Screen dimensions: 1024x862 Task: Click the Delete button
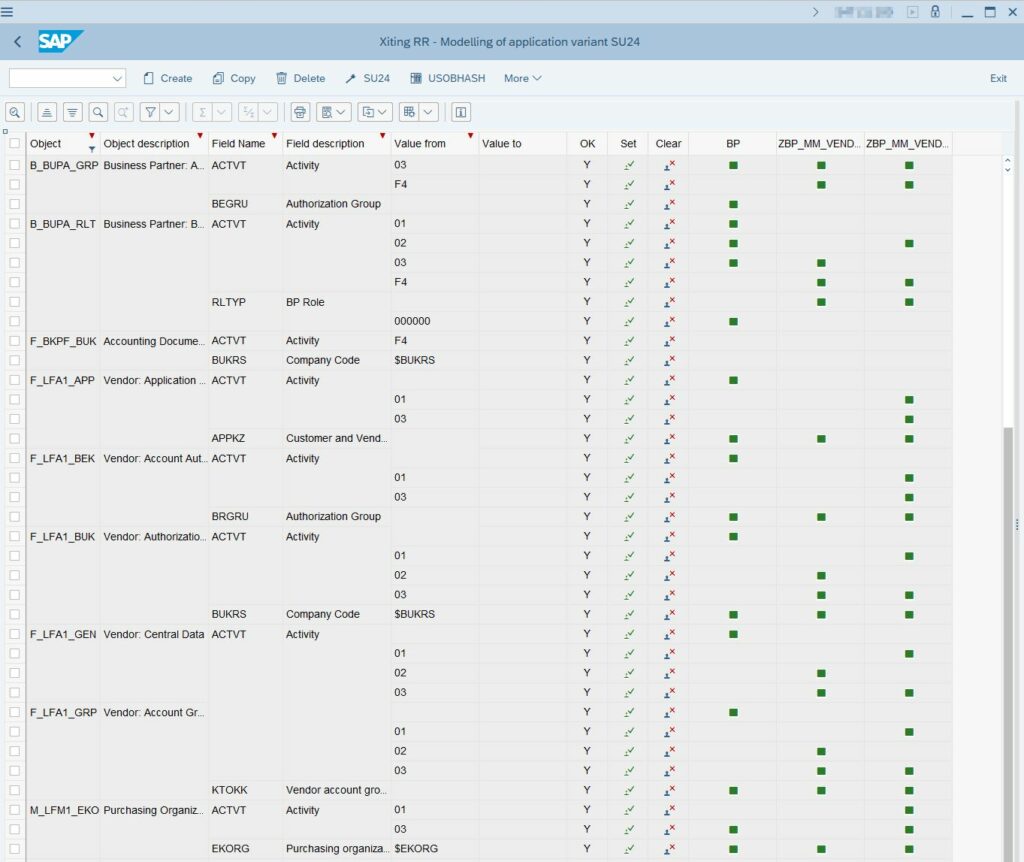coord(300,78)
